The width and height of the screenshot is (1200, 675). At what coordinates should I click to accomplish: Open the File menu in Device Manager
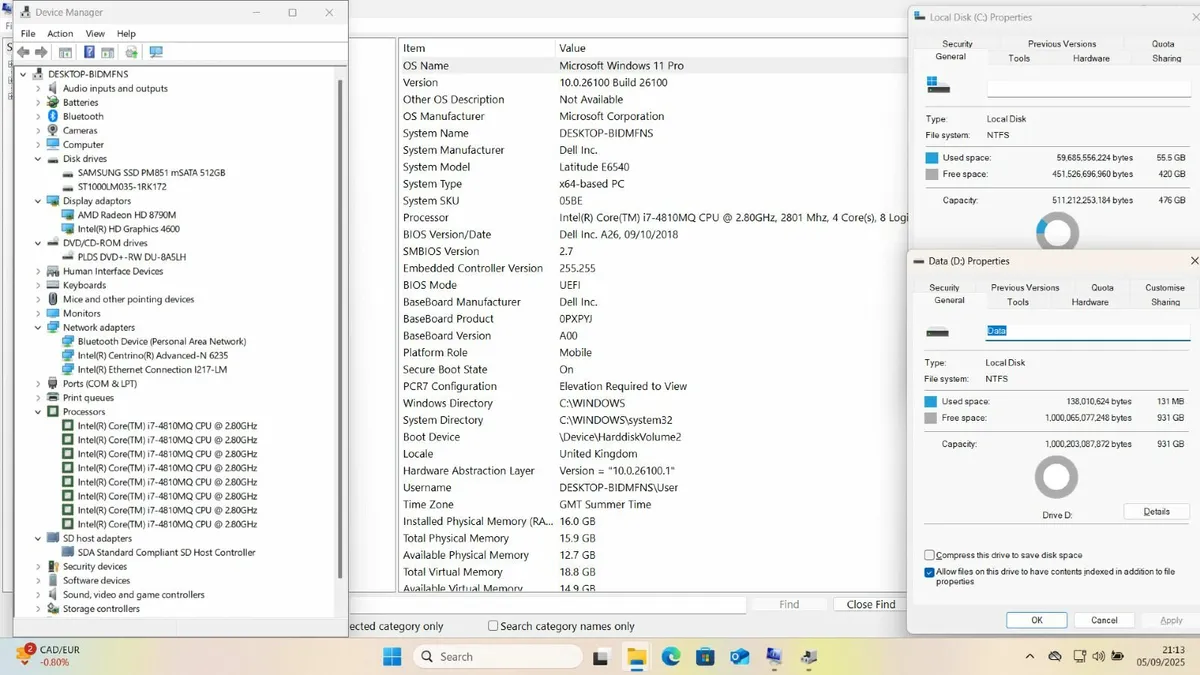point(28,33)
